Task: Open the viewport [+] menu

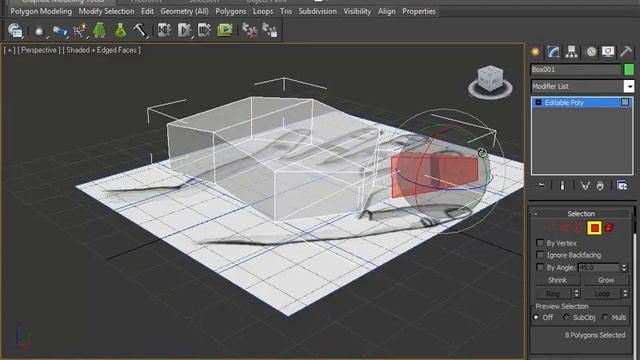Action: (9, 50)
